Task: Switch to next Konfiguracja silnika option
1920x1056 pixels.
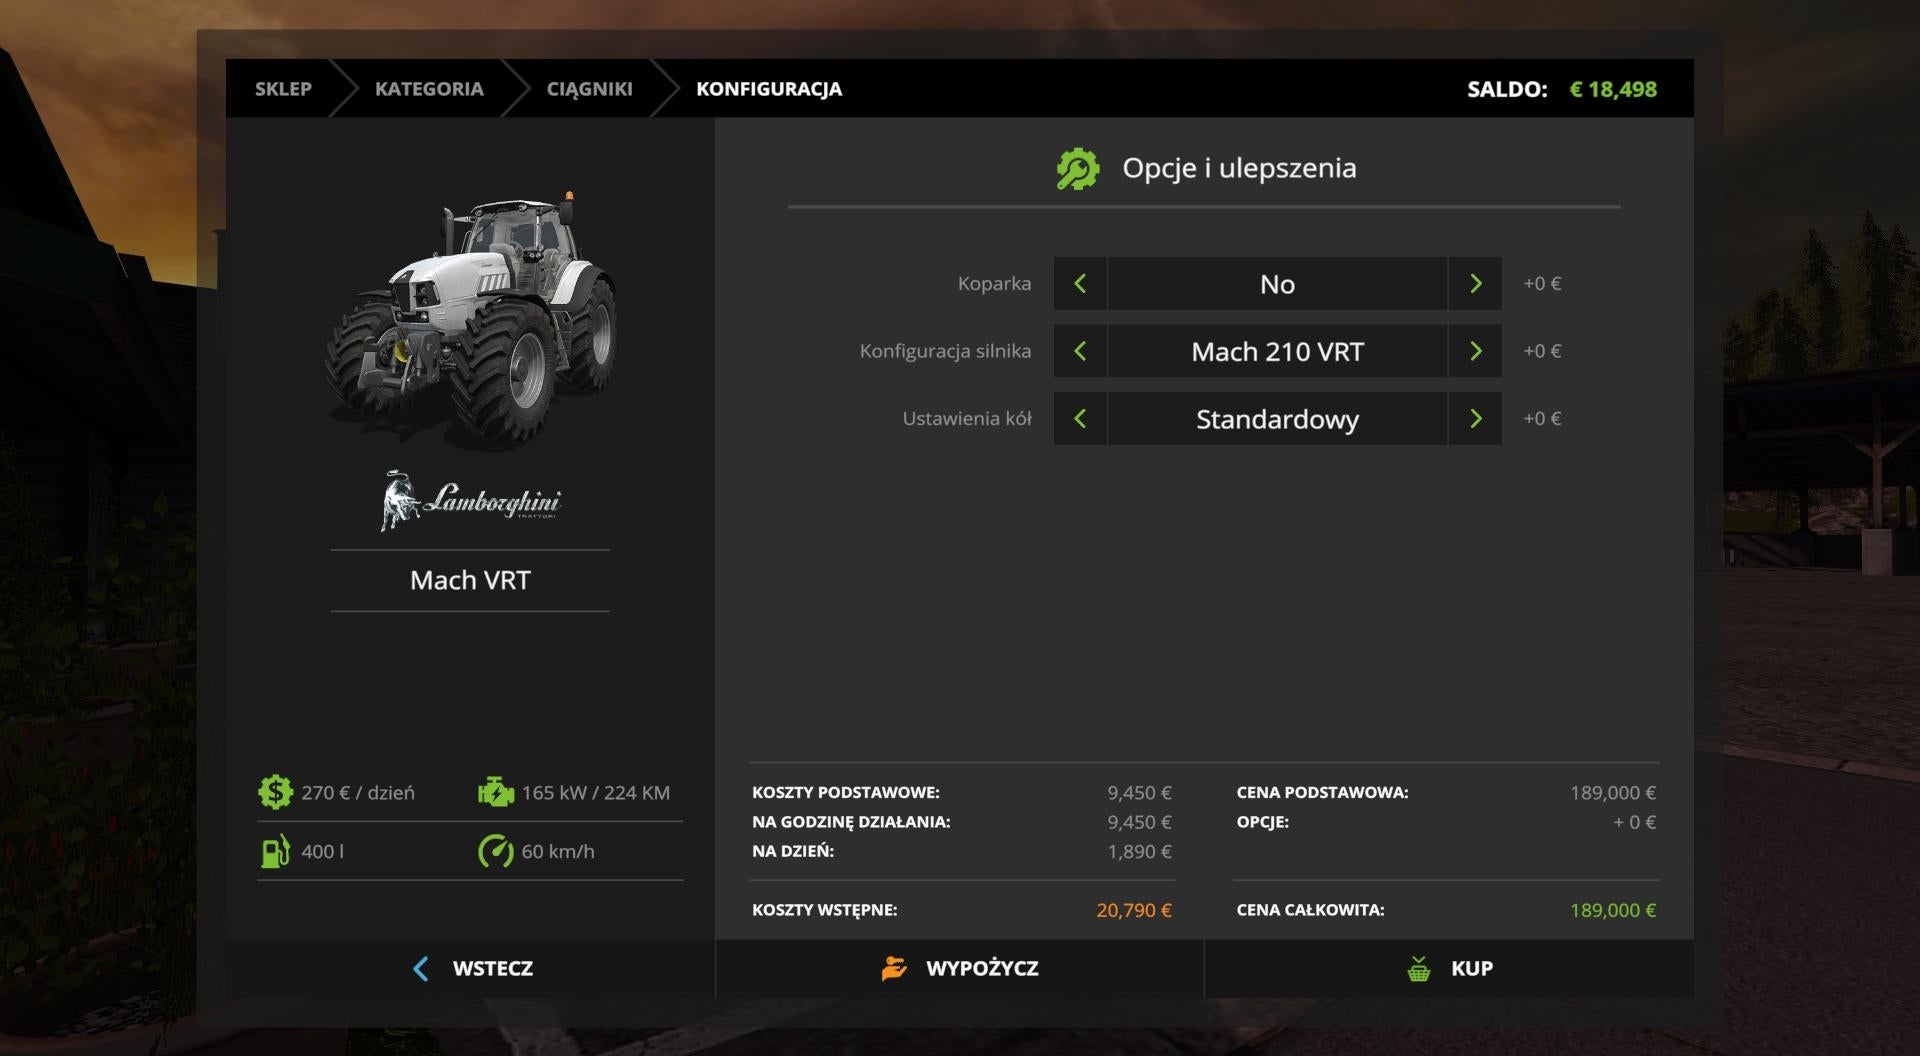Action: coord(1475,351)
